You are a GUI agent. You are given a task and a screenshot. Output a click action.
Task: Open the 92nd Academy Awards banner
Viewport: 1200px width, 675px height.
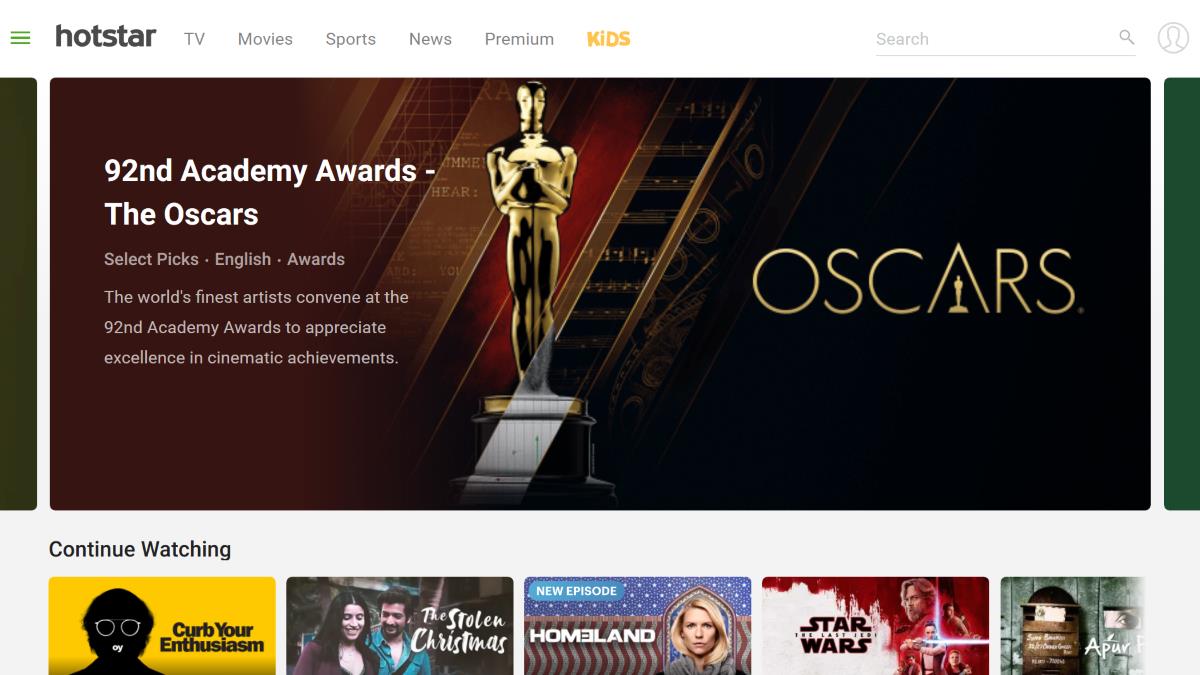click(598, 294)
